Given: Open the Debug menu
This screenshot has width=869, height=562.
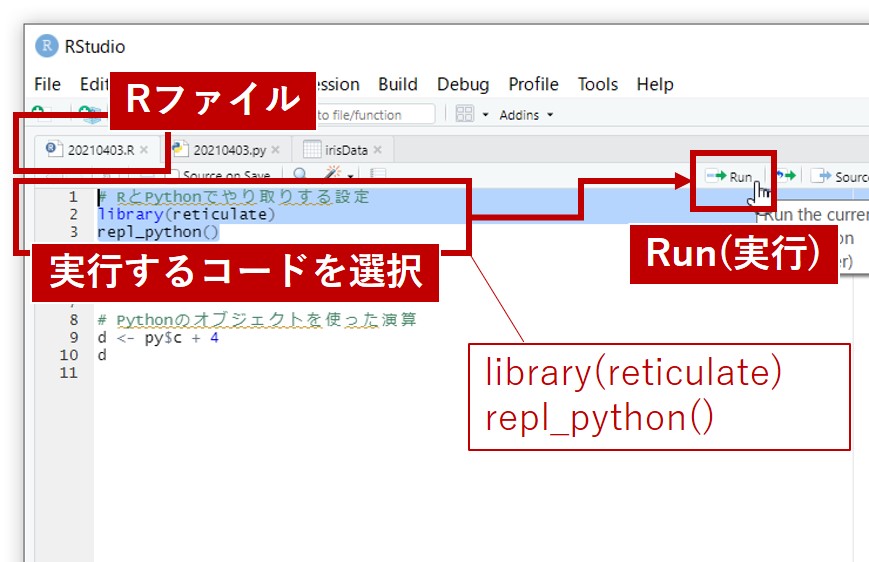Looking at the screenshot, I should pyautogui.click(x=463, y=84).
